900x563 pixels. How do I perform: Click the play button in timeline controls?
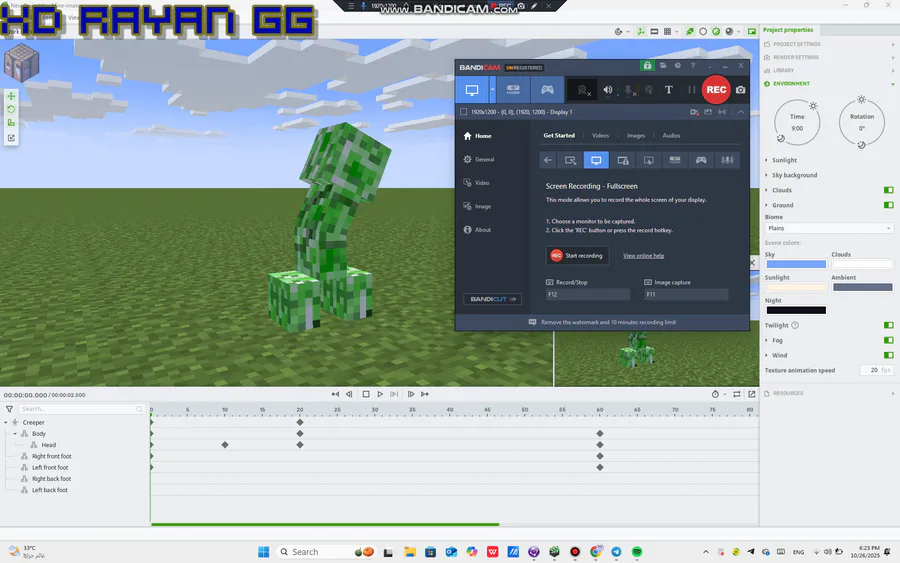click(x=380, y=394)
